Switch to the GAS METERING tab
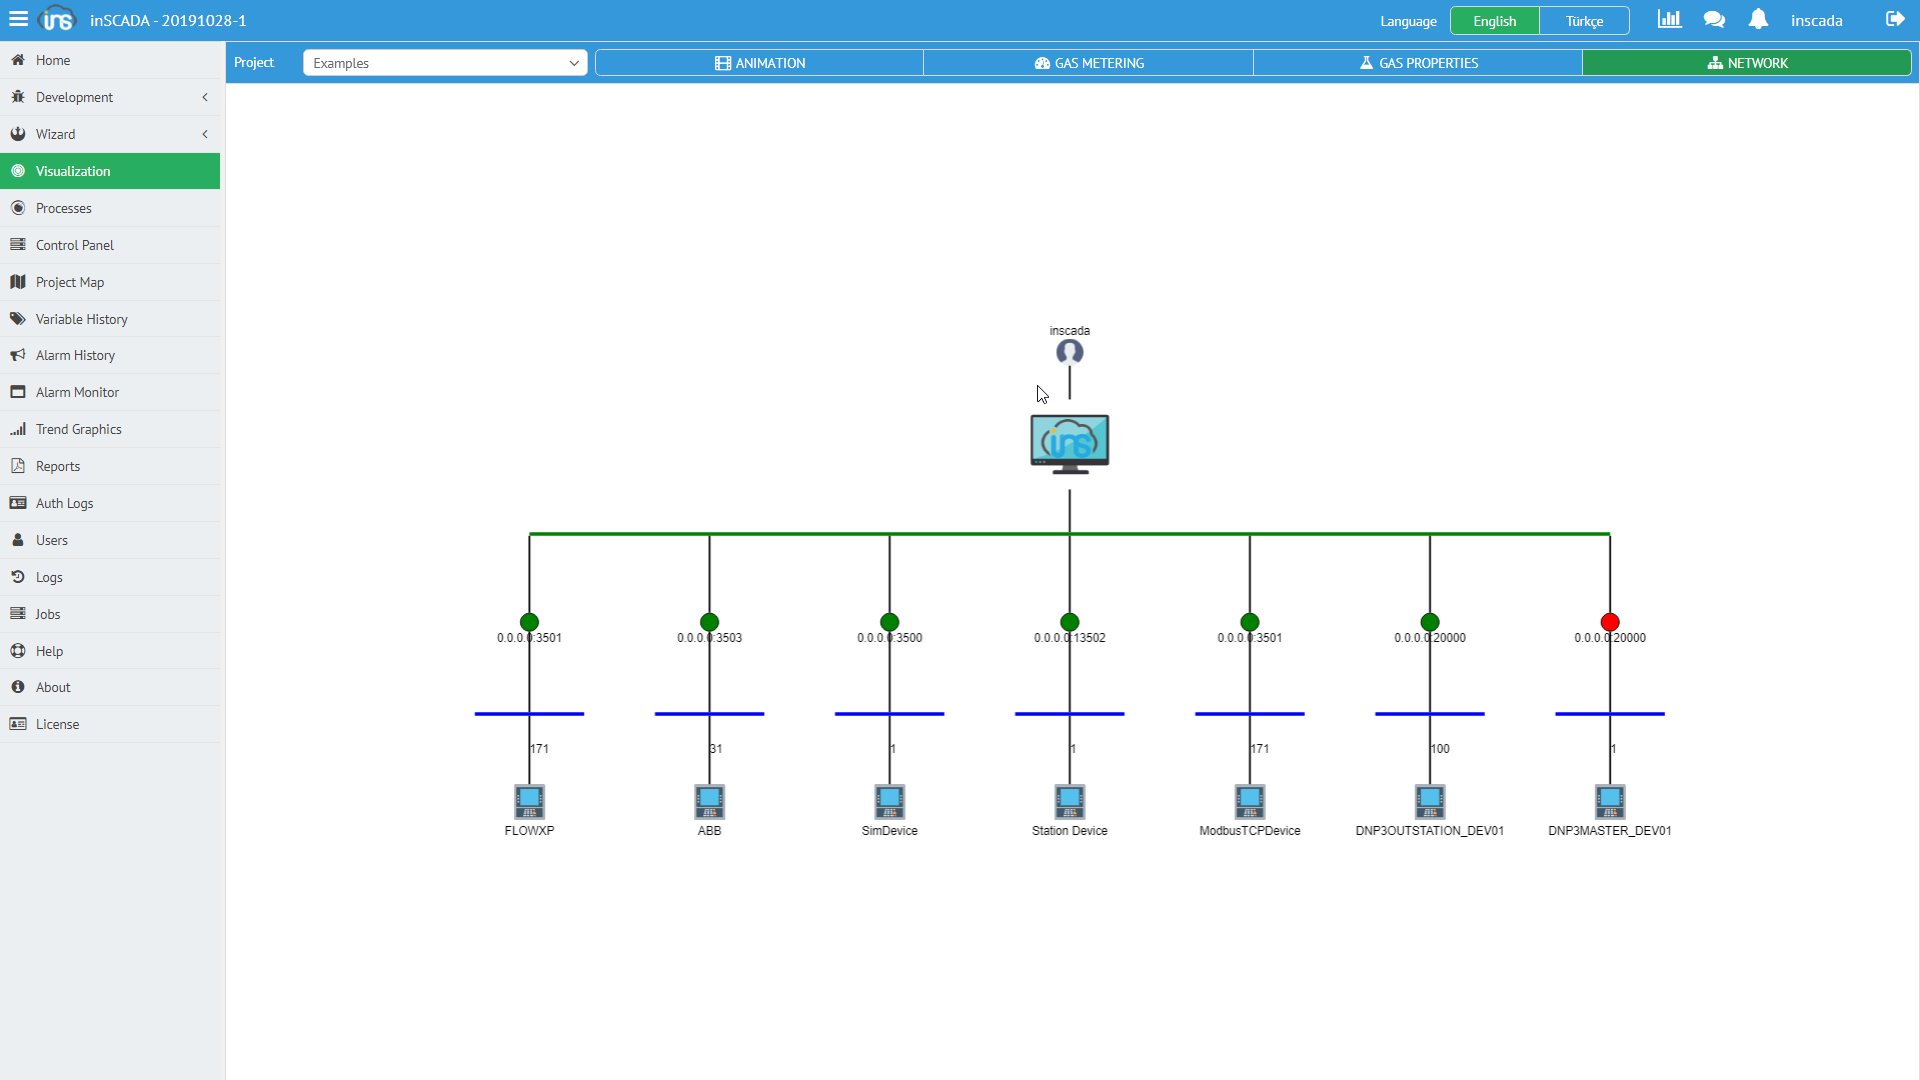The width and height of the screenshot is (1920, 1080). tap(1088, 63)
